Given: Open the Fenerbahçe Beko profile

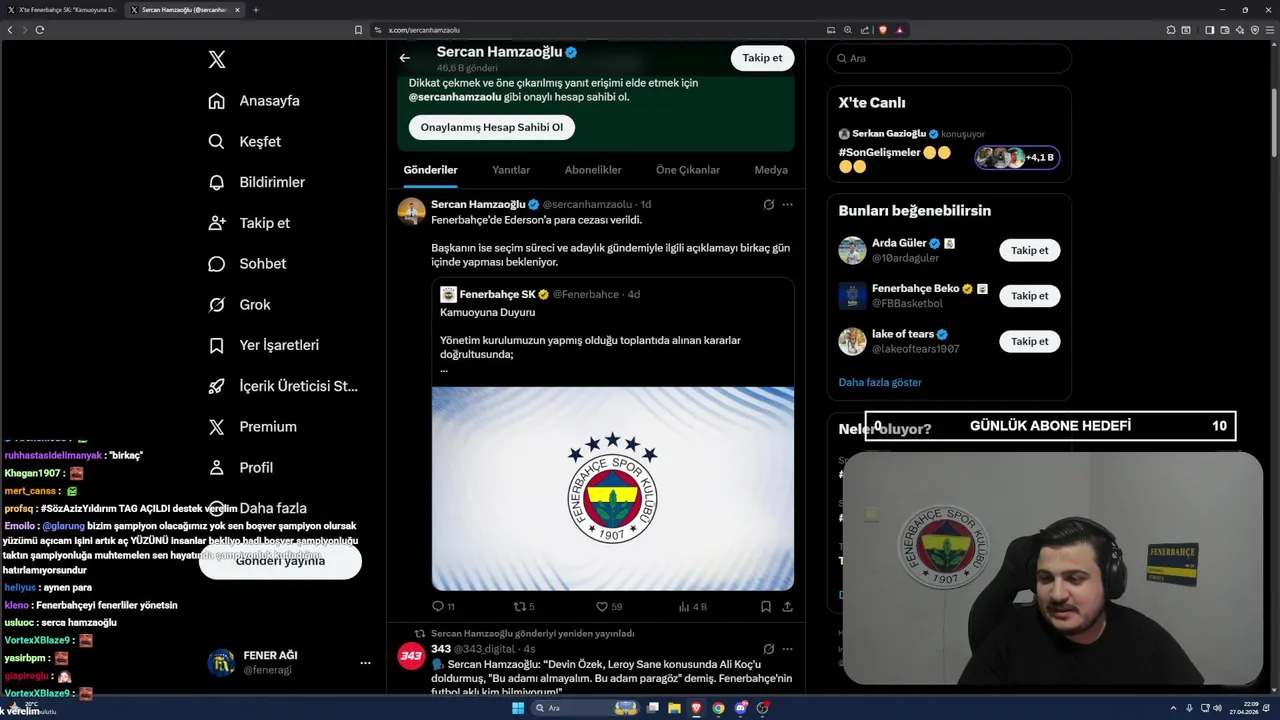Looking at the screenshot, I should (915, 288).
